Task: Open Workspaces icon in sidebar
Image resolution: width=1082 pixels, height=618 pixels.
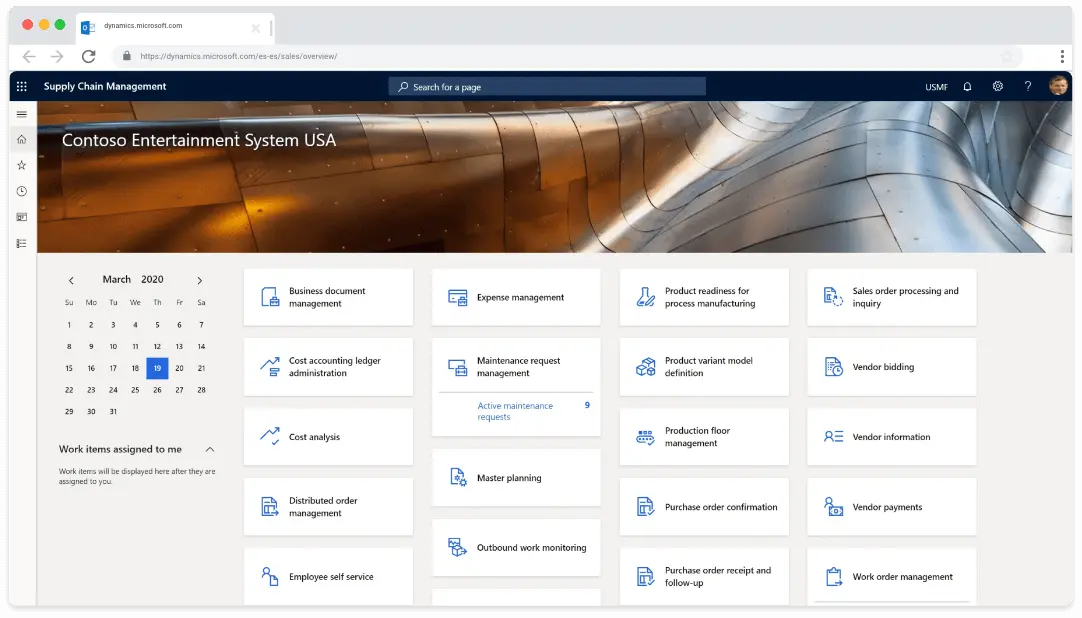Action: click(22, 217)
